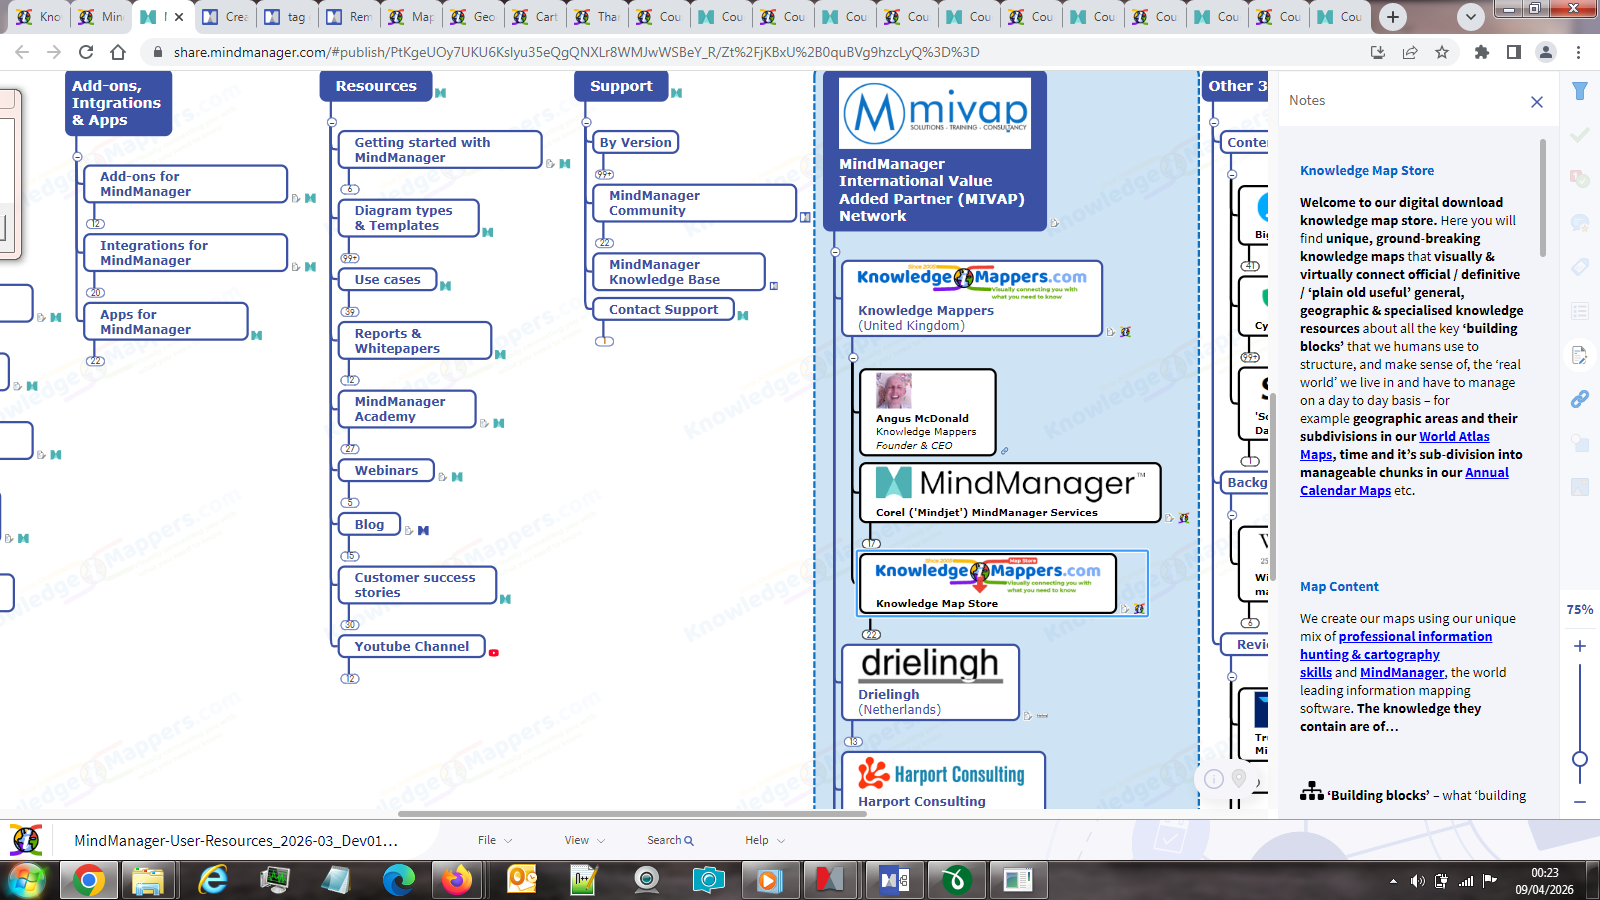Expand subtopics under Drielingh (Netherlands)
The height and width of the screenshot is (900, 1600).
[x=853, y=741]
